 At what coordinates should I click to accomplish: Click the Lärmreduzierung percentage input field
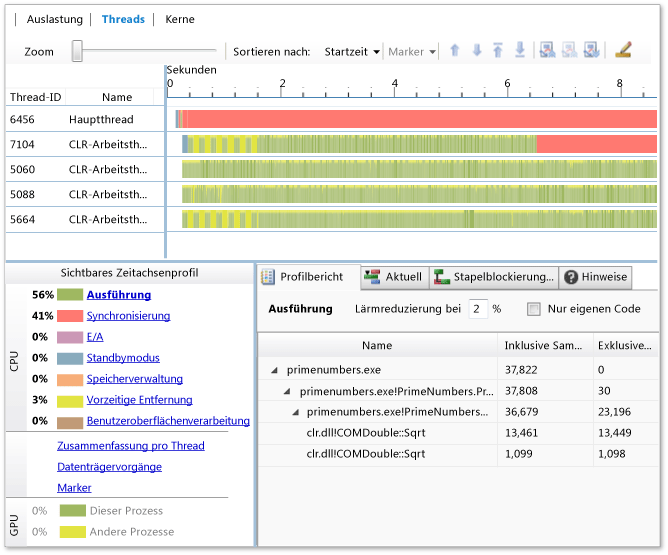pyautogui.click(x=478, y=310)
